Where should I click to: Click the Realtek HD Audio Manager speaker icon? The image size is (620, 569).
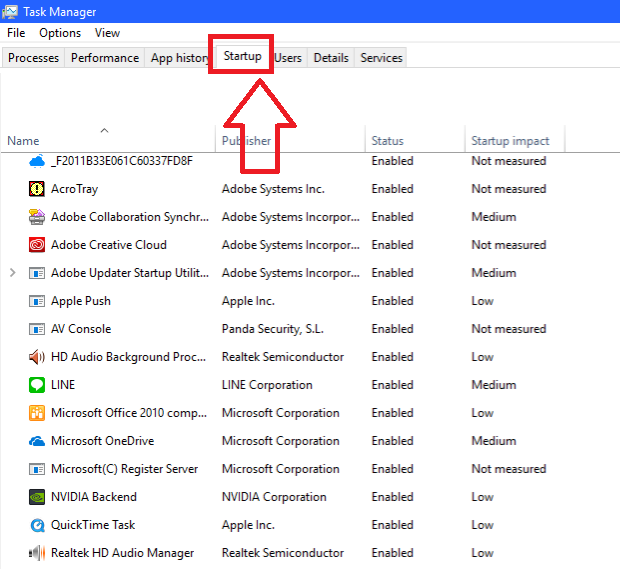pyautogui.click(x=37, y=553)
